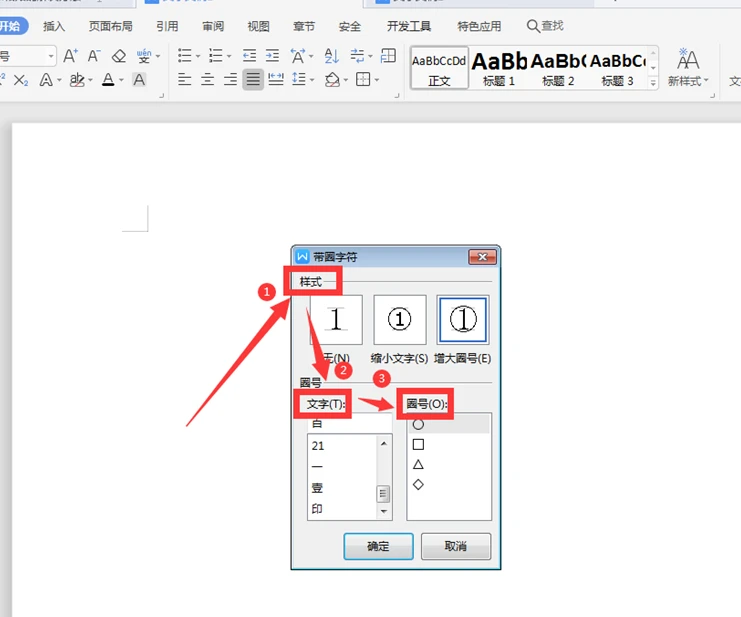Select the 增大圈号(E) style option
This screenshot has width=741, height=617.
(x=463, y=320)
